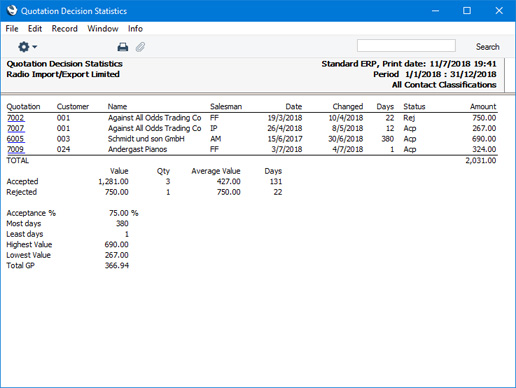Click the total amount 2,031.00

[481, 161]
